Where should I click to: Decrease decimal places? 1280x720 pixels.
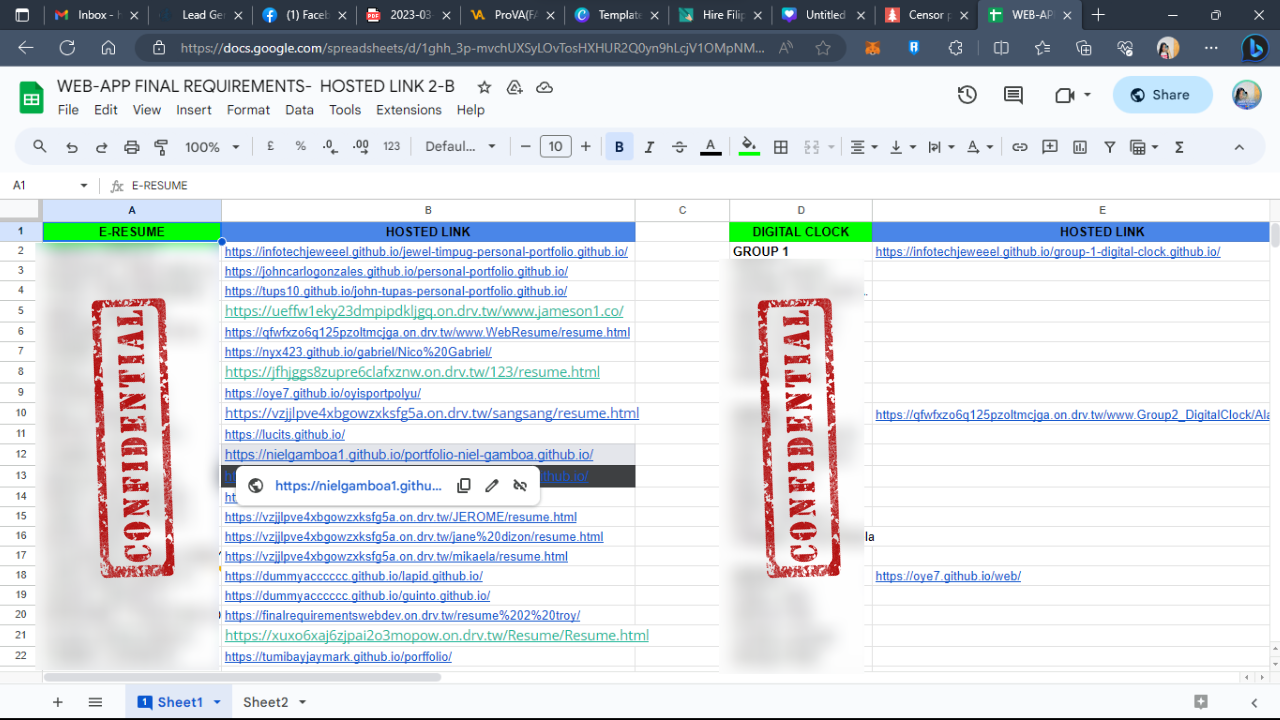tap(330, 147)
